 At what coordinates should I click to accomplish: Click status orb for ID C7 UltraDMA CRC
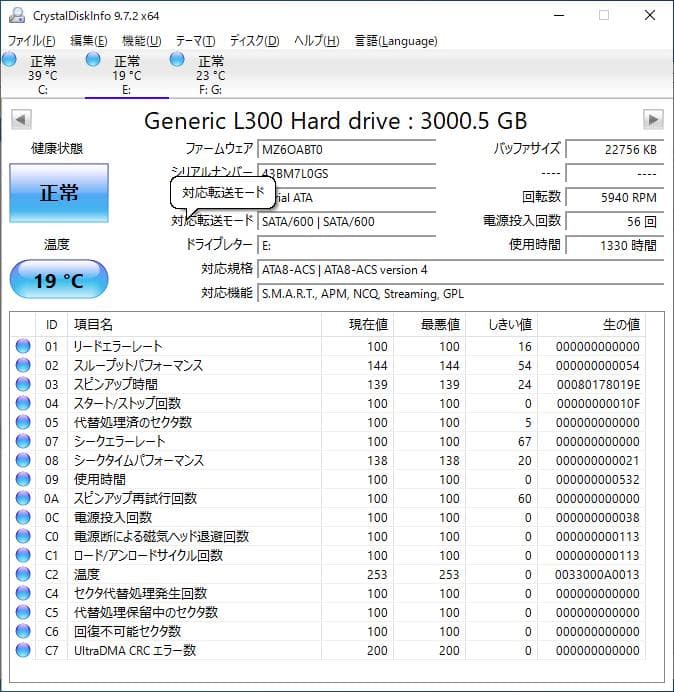point(23,650)
